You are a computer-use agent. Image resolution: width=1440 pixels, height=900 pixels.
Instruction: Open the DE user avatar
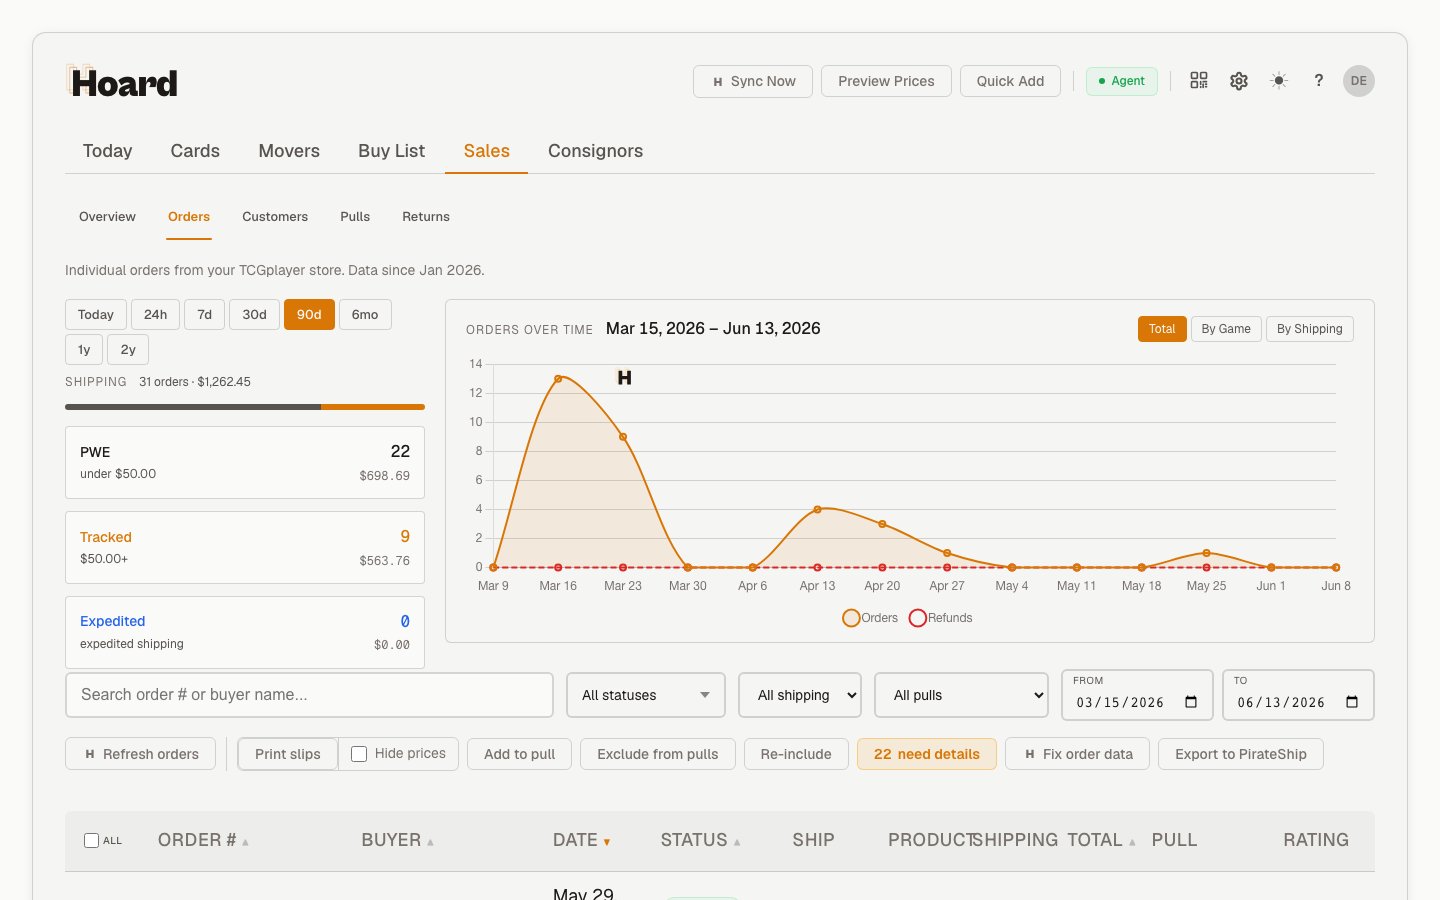[x=1359, y=81]
